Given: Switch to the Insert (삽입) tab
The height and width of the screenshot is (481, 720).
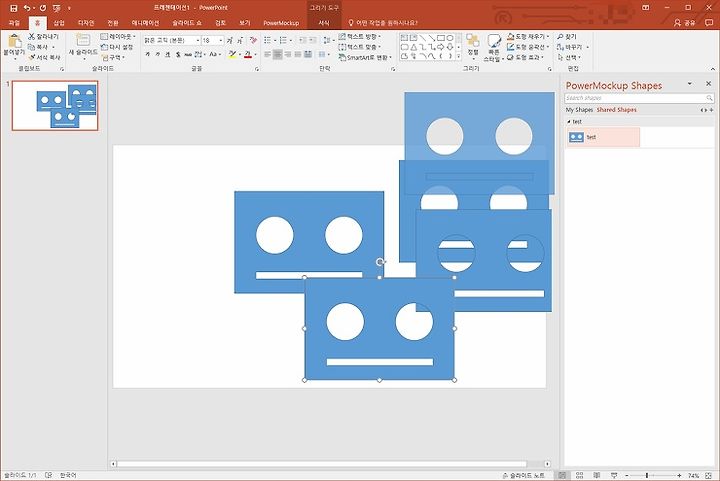Looking at the screenshot, I should click(x=59, y=22).
